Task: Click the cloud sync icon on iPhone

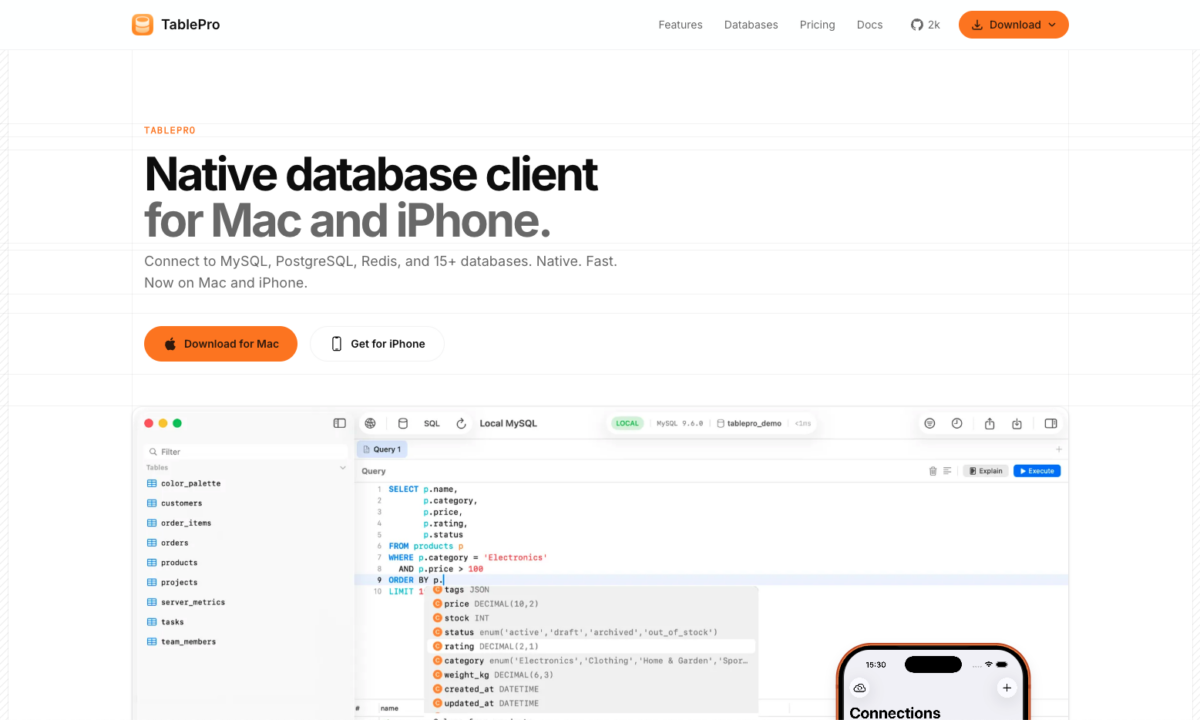Action: [859, 688]
